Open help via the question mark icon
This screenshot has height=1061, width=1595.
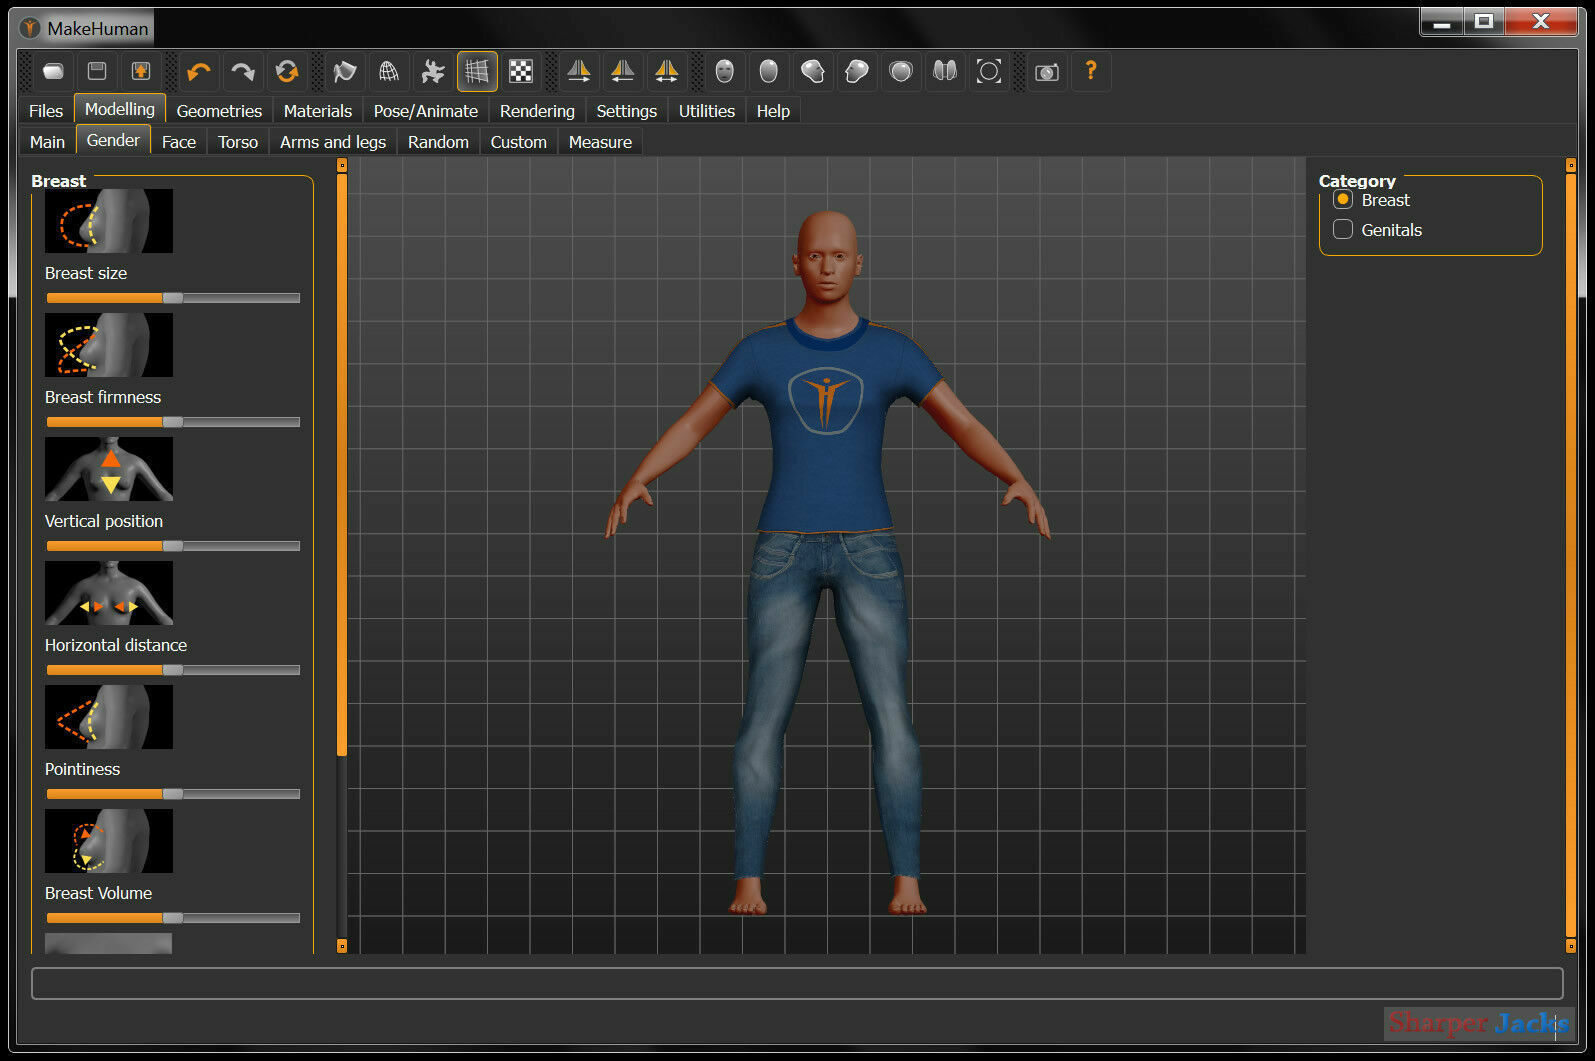click(1091, 71)
